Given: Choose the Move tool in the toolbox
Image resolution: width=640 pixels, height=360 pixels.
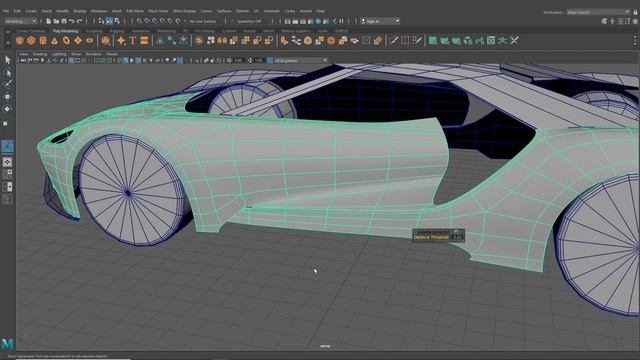Looking at the screenshot, I should pyautogui.click(x=7, y=97).
